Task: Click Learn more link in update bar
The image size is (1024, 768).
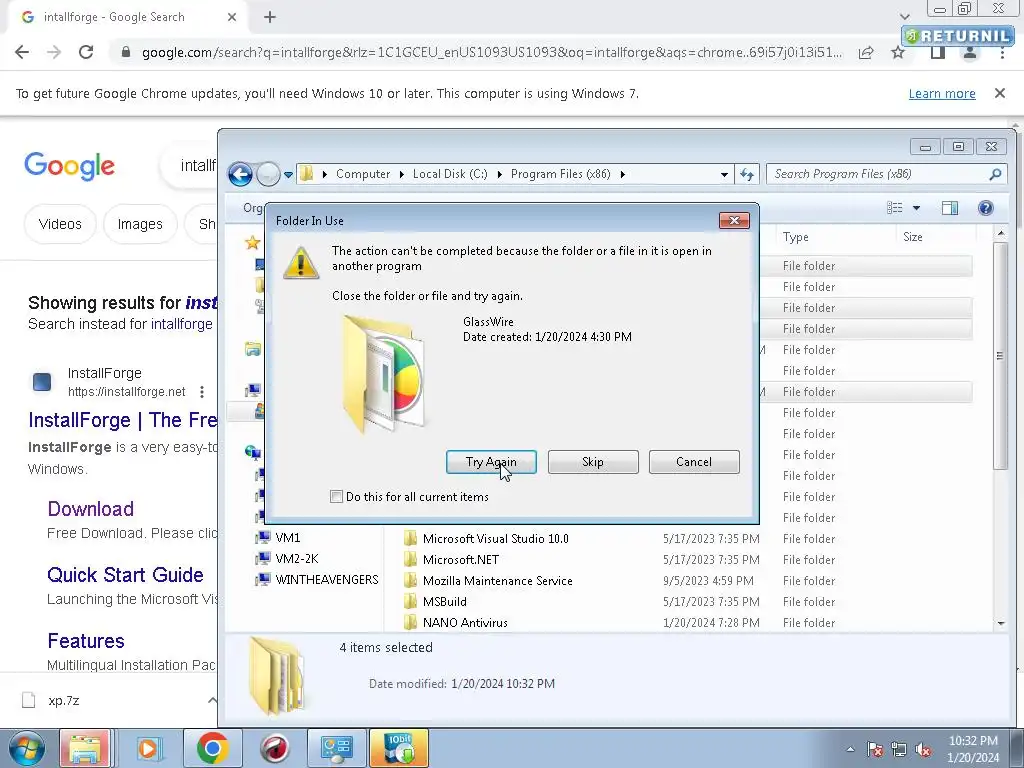Action: 942,93
